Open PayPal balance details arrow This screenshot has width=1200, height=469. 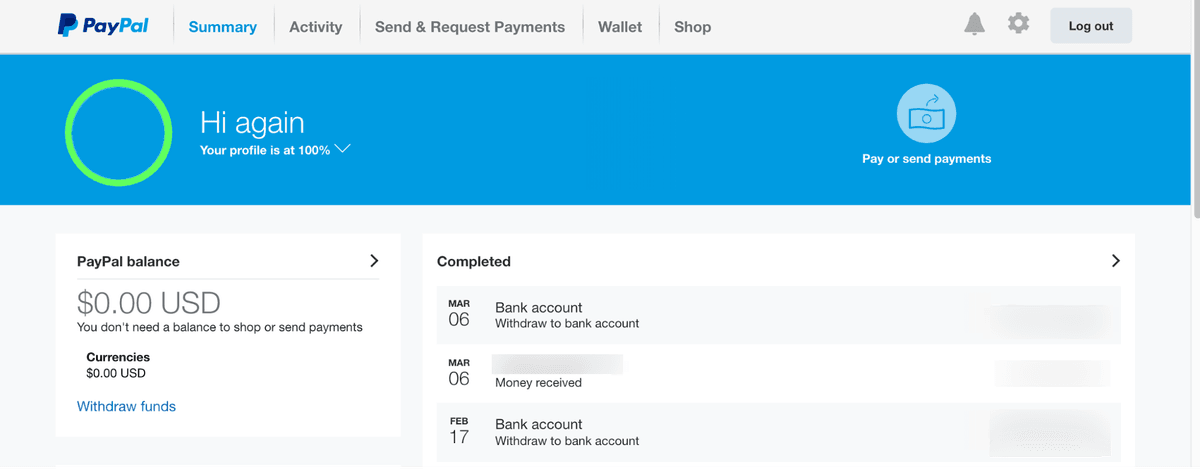pos(374,260)
